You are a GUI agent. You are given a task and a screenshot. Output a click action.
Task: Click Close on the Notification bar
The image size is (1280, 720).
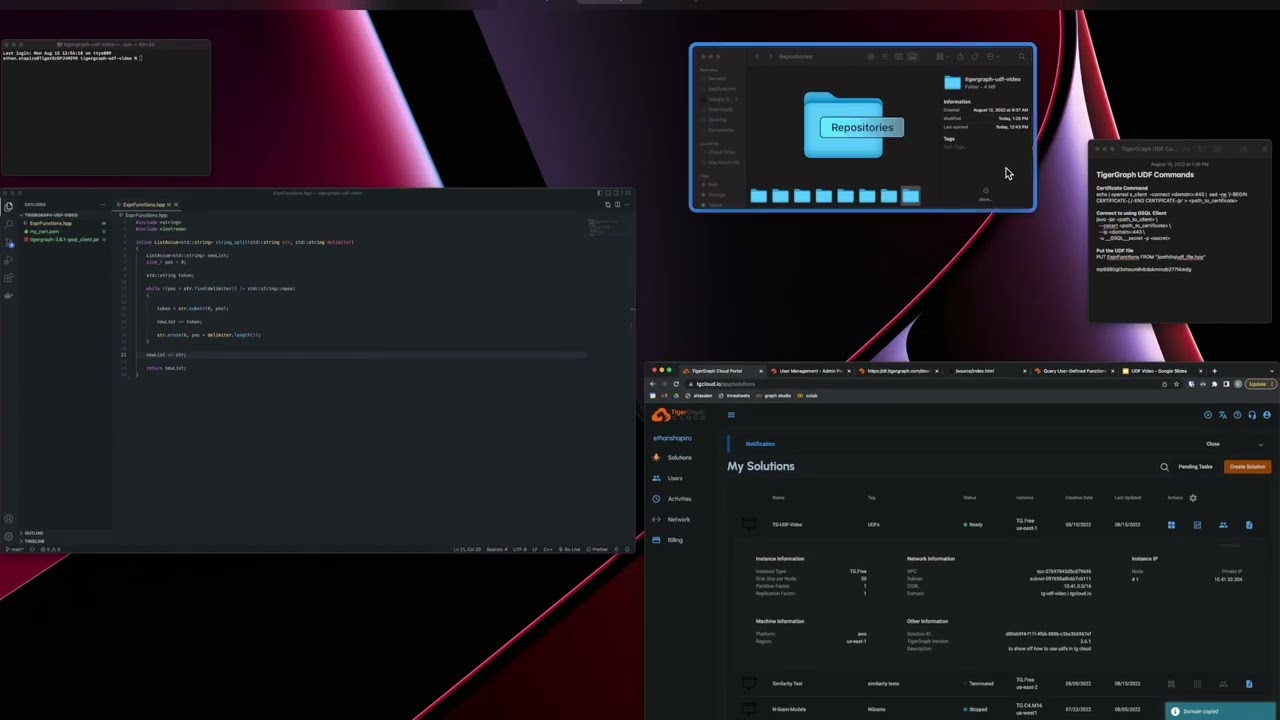1213,444
